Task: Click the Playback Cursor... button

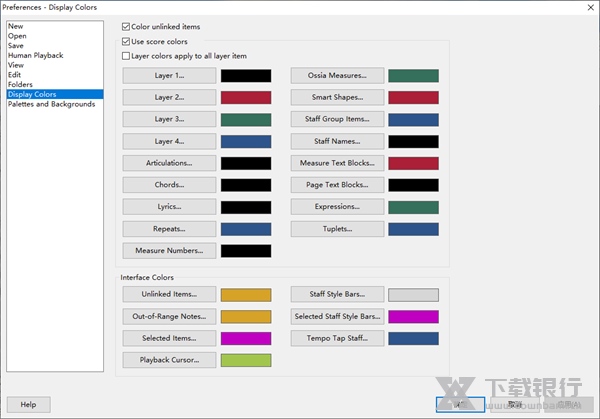Action: (x=169, y=360)
